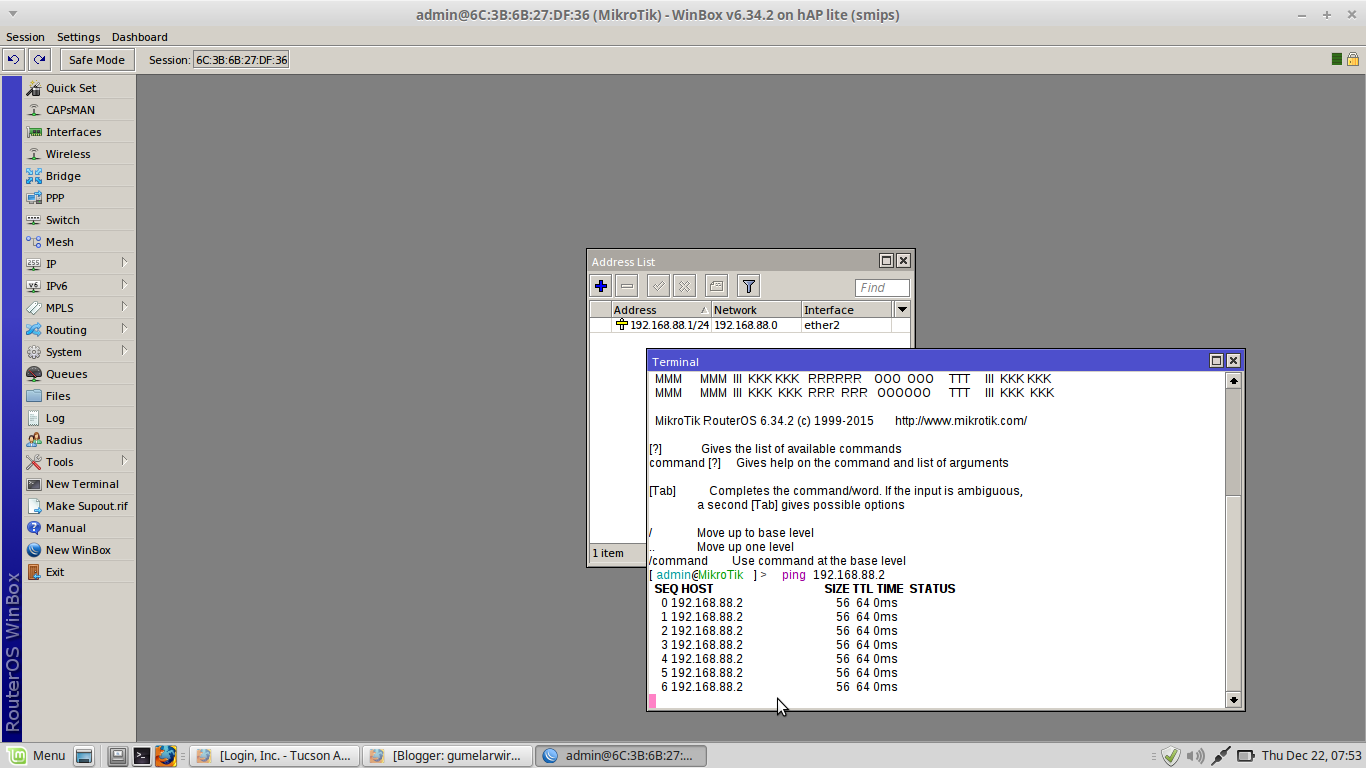The width and height of the screenshot is (1366, 768).
Task: Click the Show Desktop taskbar icon
Action: (x=84, y=756)
